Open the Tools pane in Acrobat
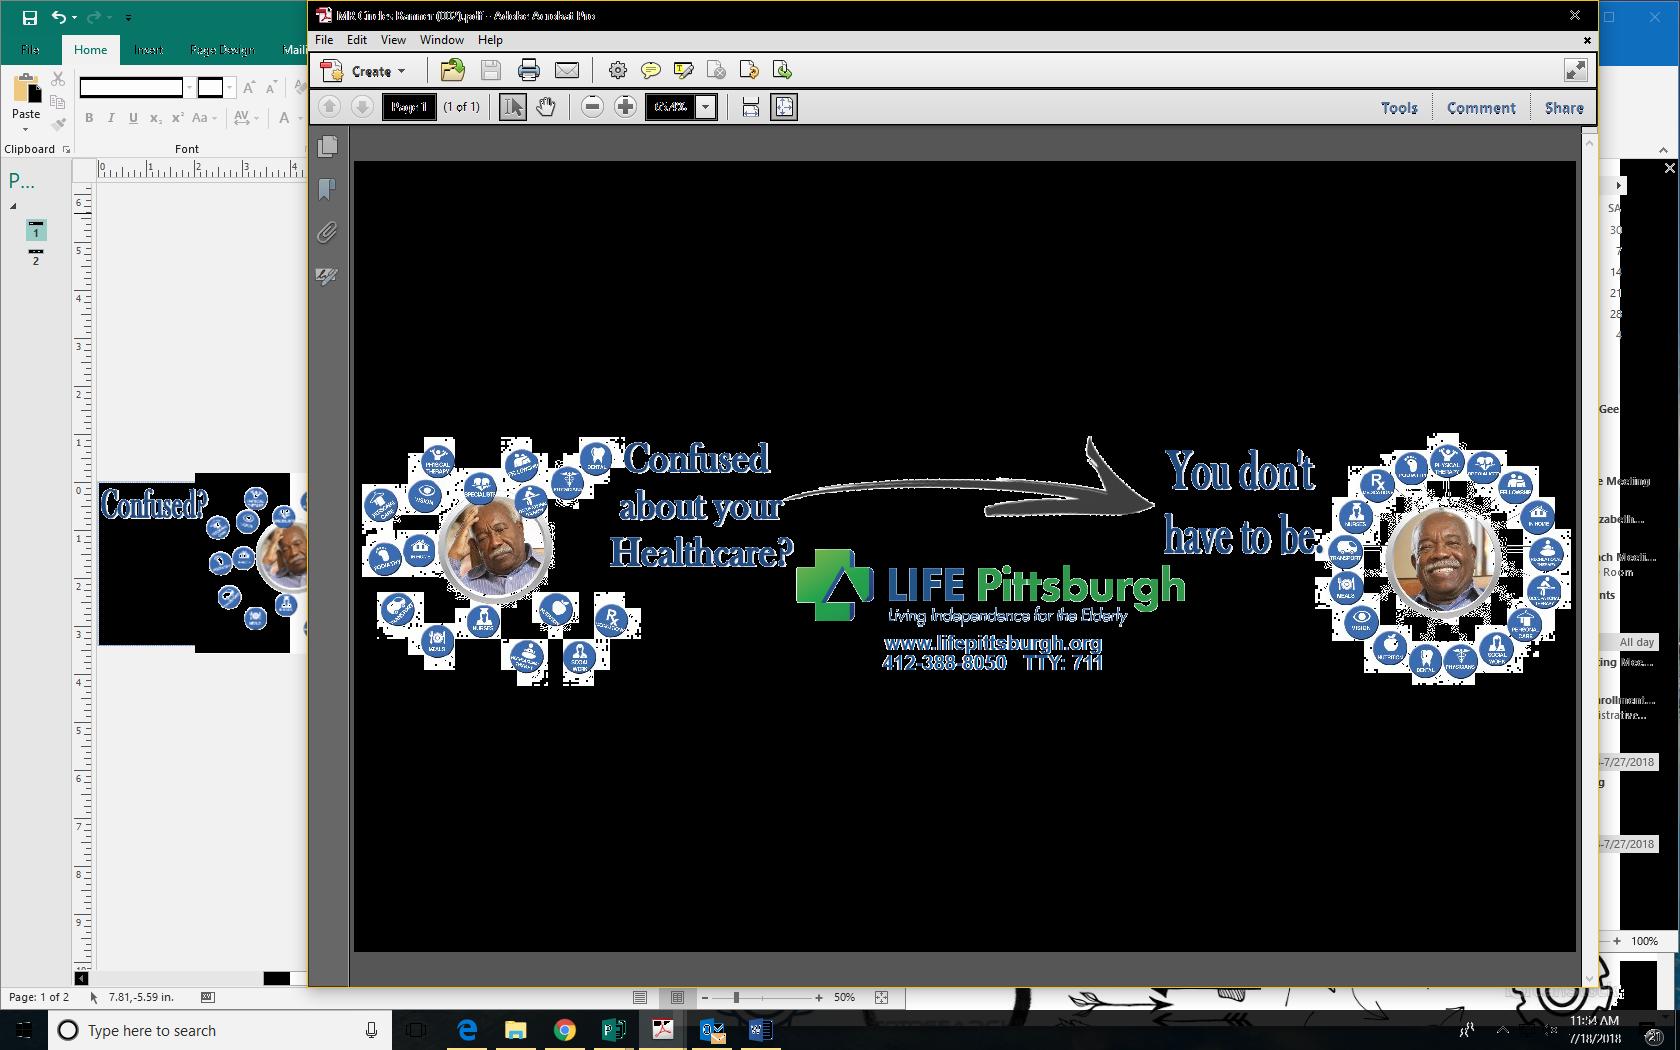The image size is (1680, 1050). click(x=1399, y=108)
